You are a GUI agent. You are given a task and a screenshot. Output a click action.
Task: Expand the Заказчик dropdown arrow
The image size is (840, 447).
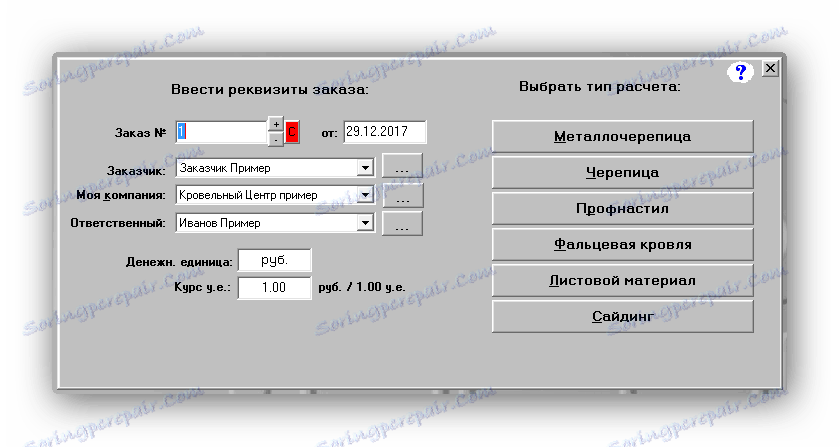click(365, 168)
